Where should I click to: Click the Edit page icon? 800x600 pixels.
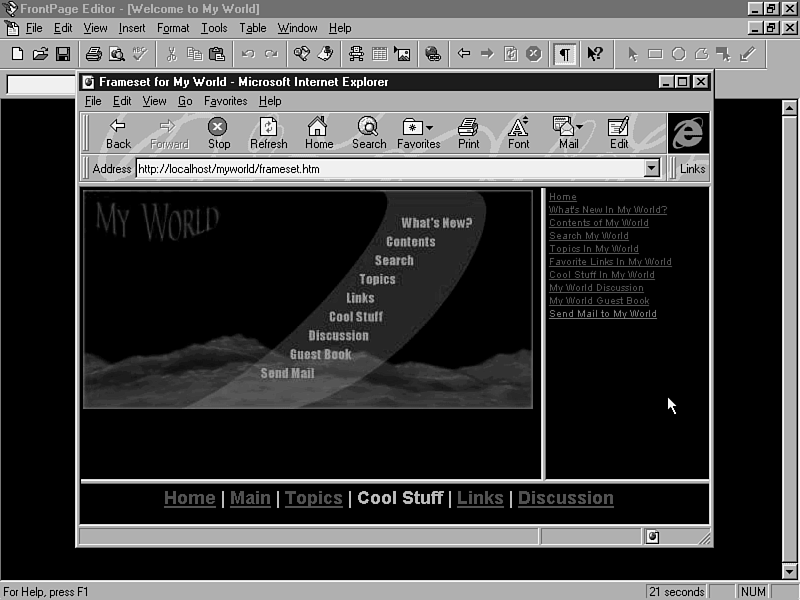click(618, 133)
